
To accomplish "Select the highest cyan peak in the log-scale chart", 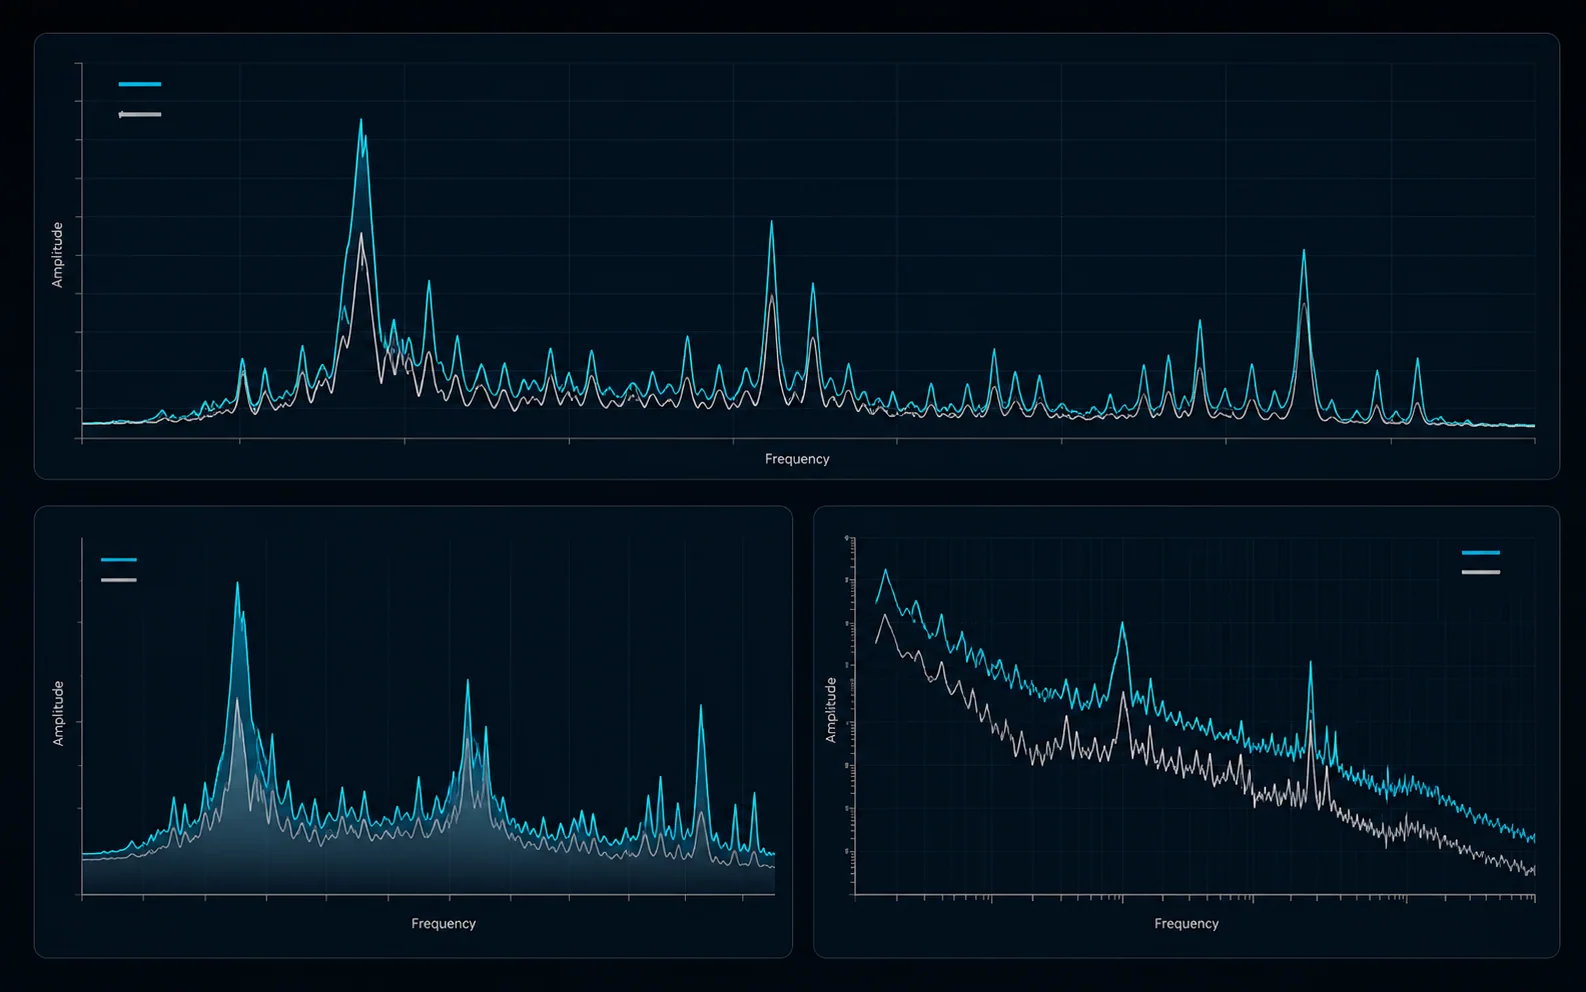I will point(884,572).
